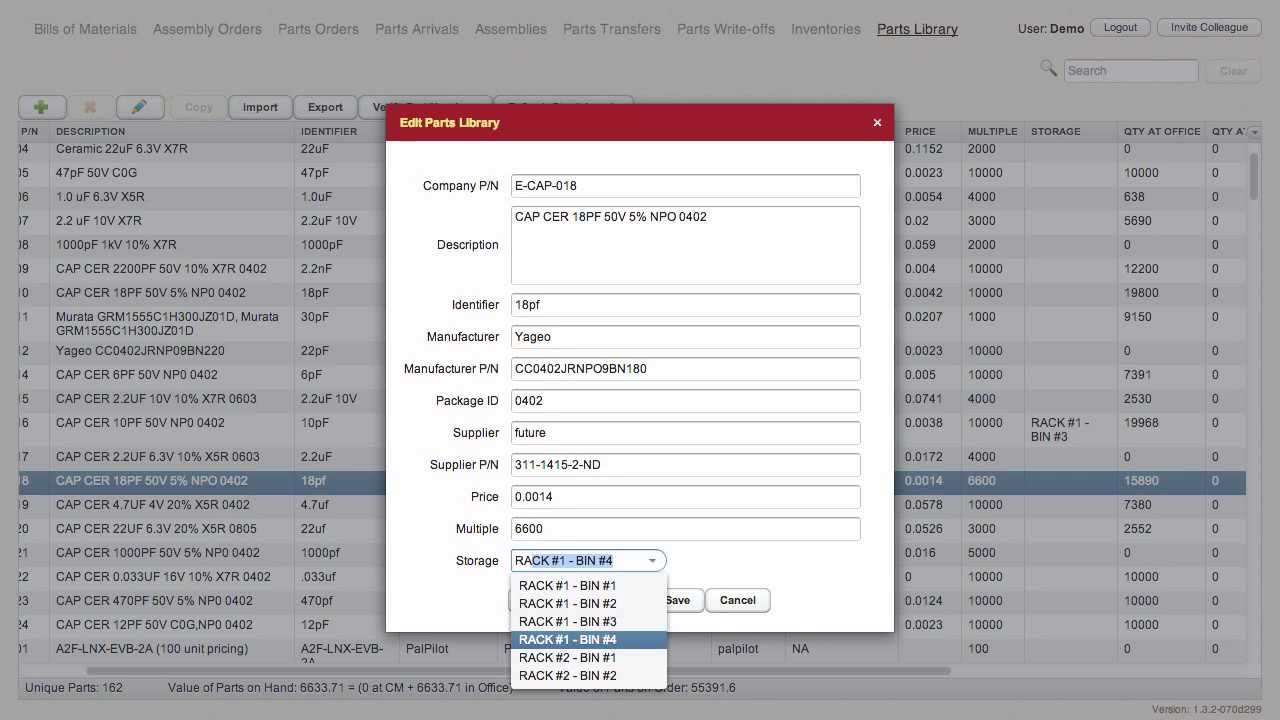Click the Manufacturer field showing Yageo
1280x720 pixels.
click(685, 337)
